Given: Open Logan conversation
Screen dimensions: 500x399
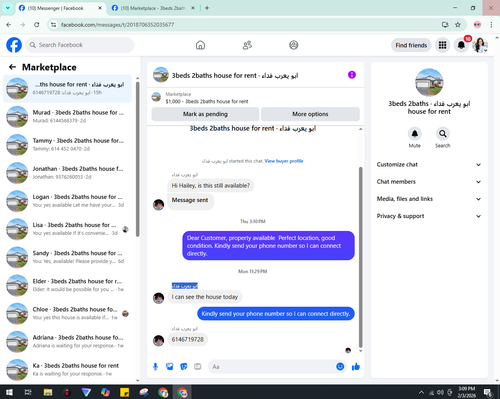Looking at the screenshot, I should 67,201.
